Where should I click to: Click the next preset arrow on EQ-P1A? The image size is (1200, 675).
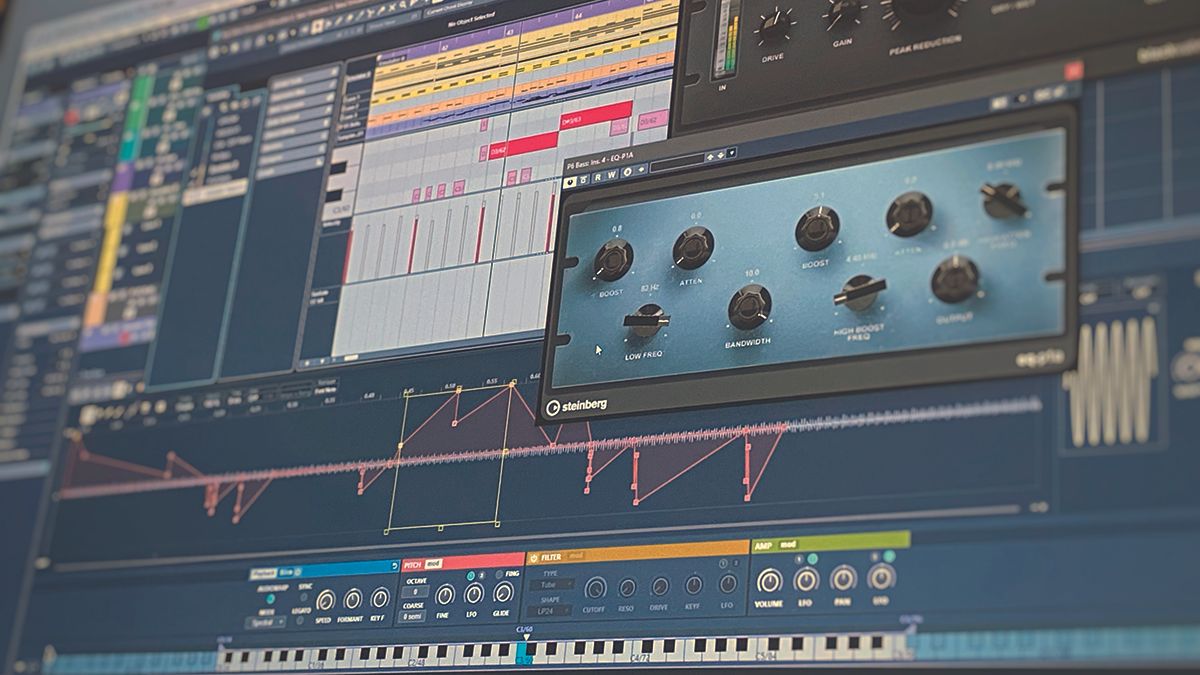click(721, 157)
